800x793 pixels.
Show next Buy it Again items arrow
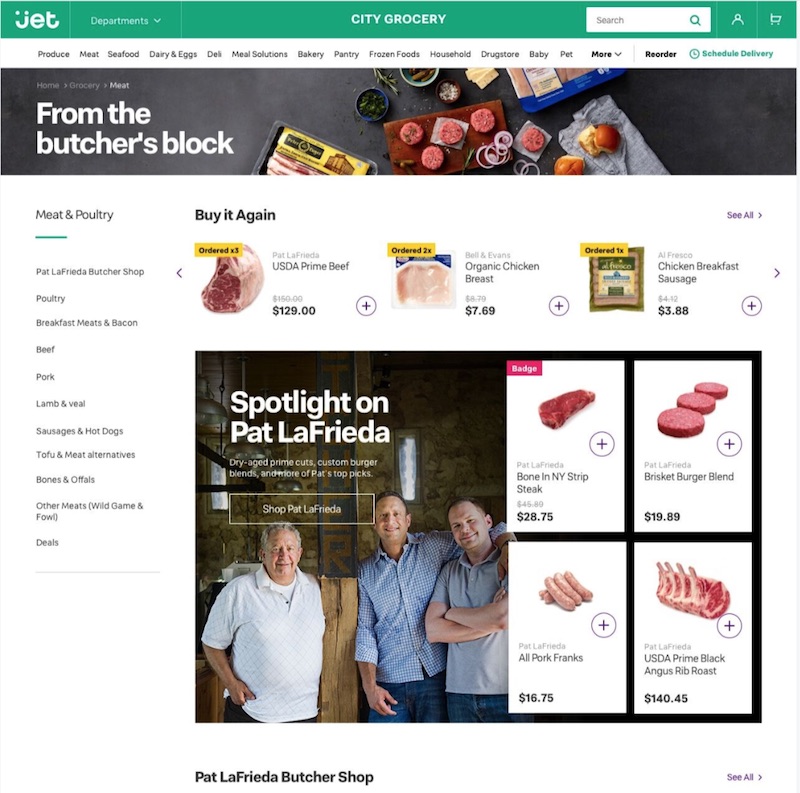[x=777, y=274]
